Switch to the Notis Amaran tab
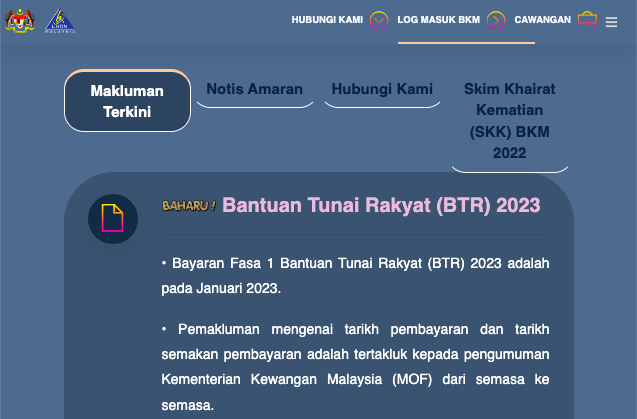Screen dimensions: 637x419 coord(254,89)
